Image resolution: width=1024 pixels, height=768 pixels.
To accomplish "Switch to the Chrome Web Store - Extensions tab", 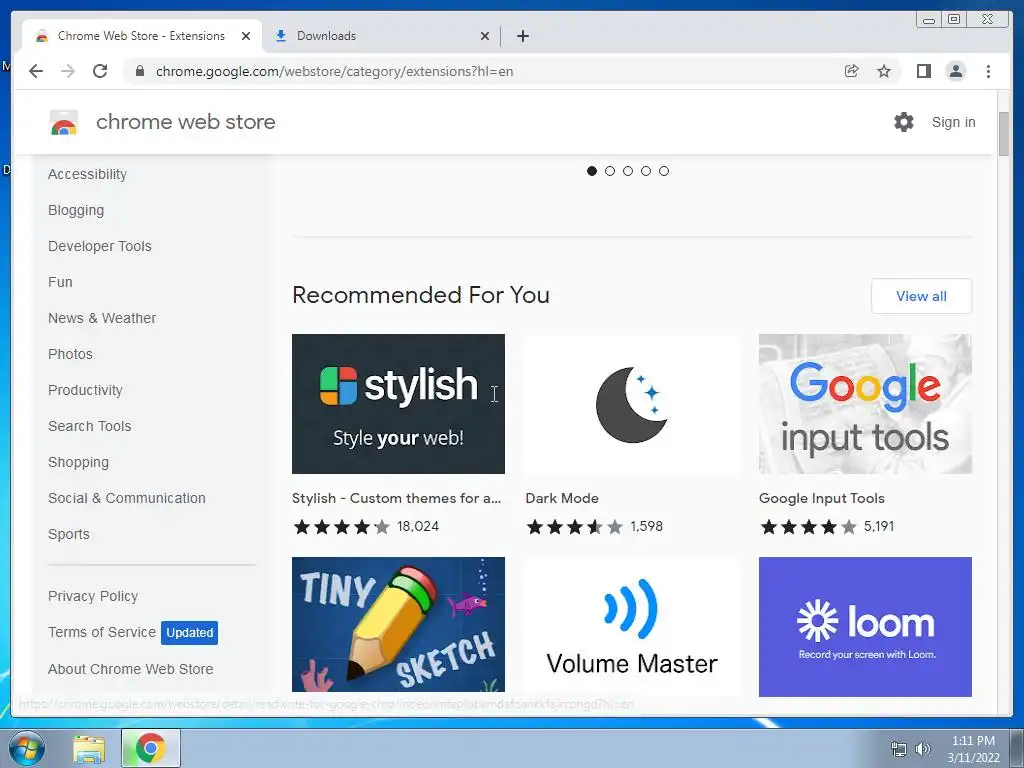I will [141, 36].
